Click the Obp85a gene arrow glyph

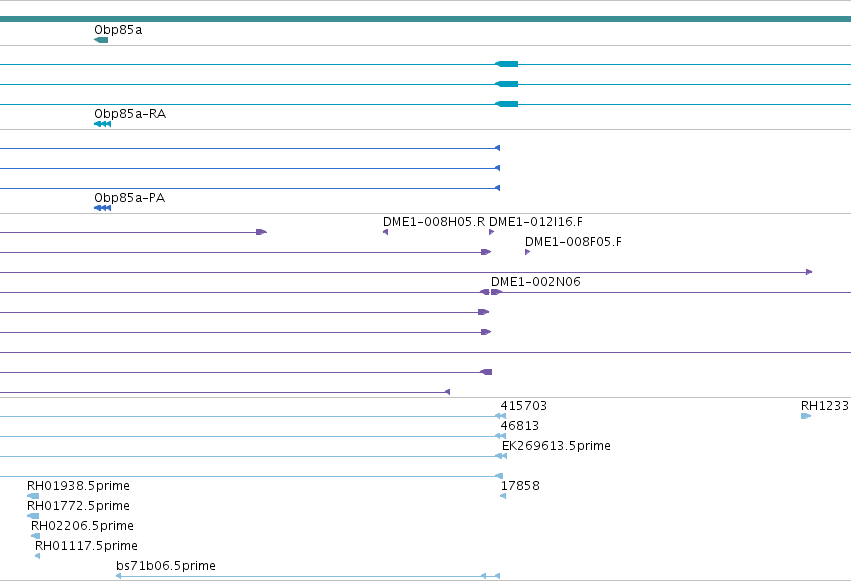coord(101,40)
